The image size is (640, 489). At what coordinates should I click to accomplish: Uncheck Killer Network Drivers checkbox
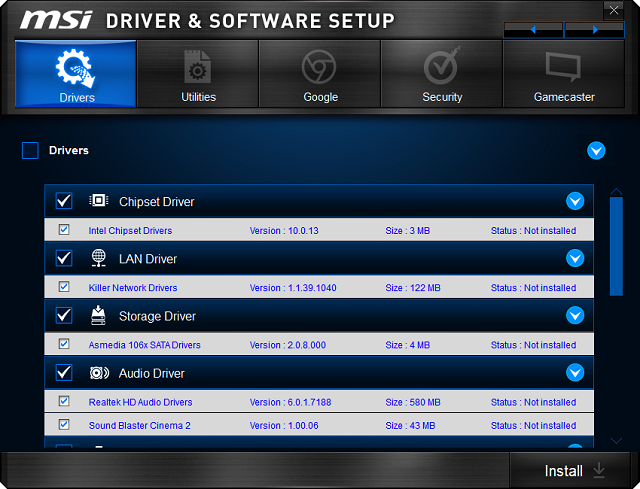tap(64, 287)
